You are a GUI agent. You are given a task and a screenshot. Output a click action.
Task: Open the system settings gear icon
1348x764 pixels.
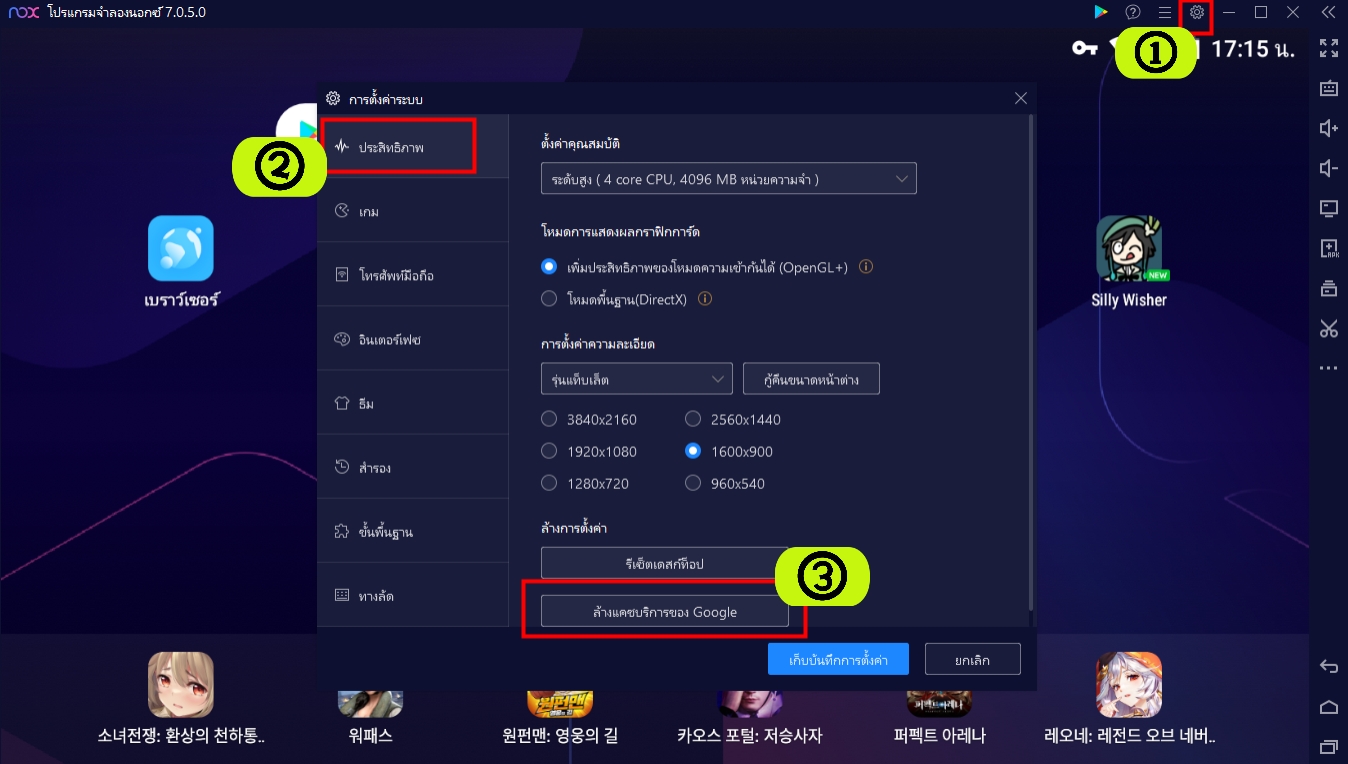point(1196,12)
